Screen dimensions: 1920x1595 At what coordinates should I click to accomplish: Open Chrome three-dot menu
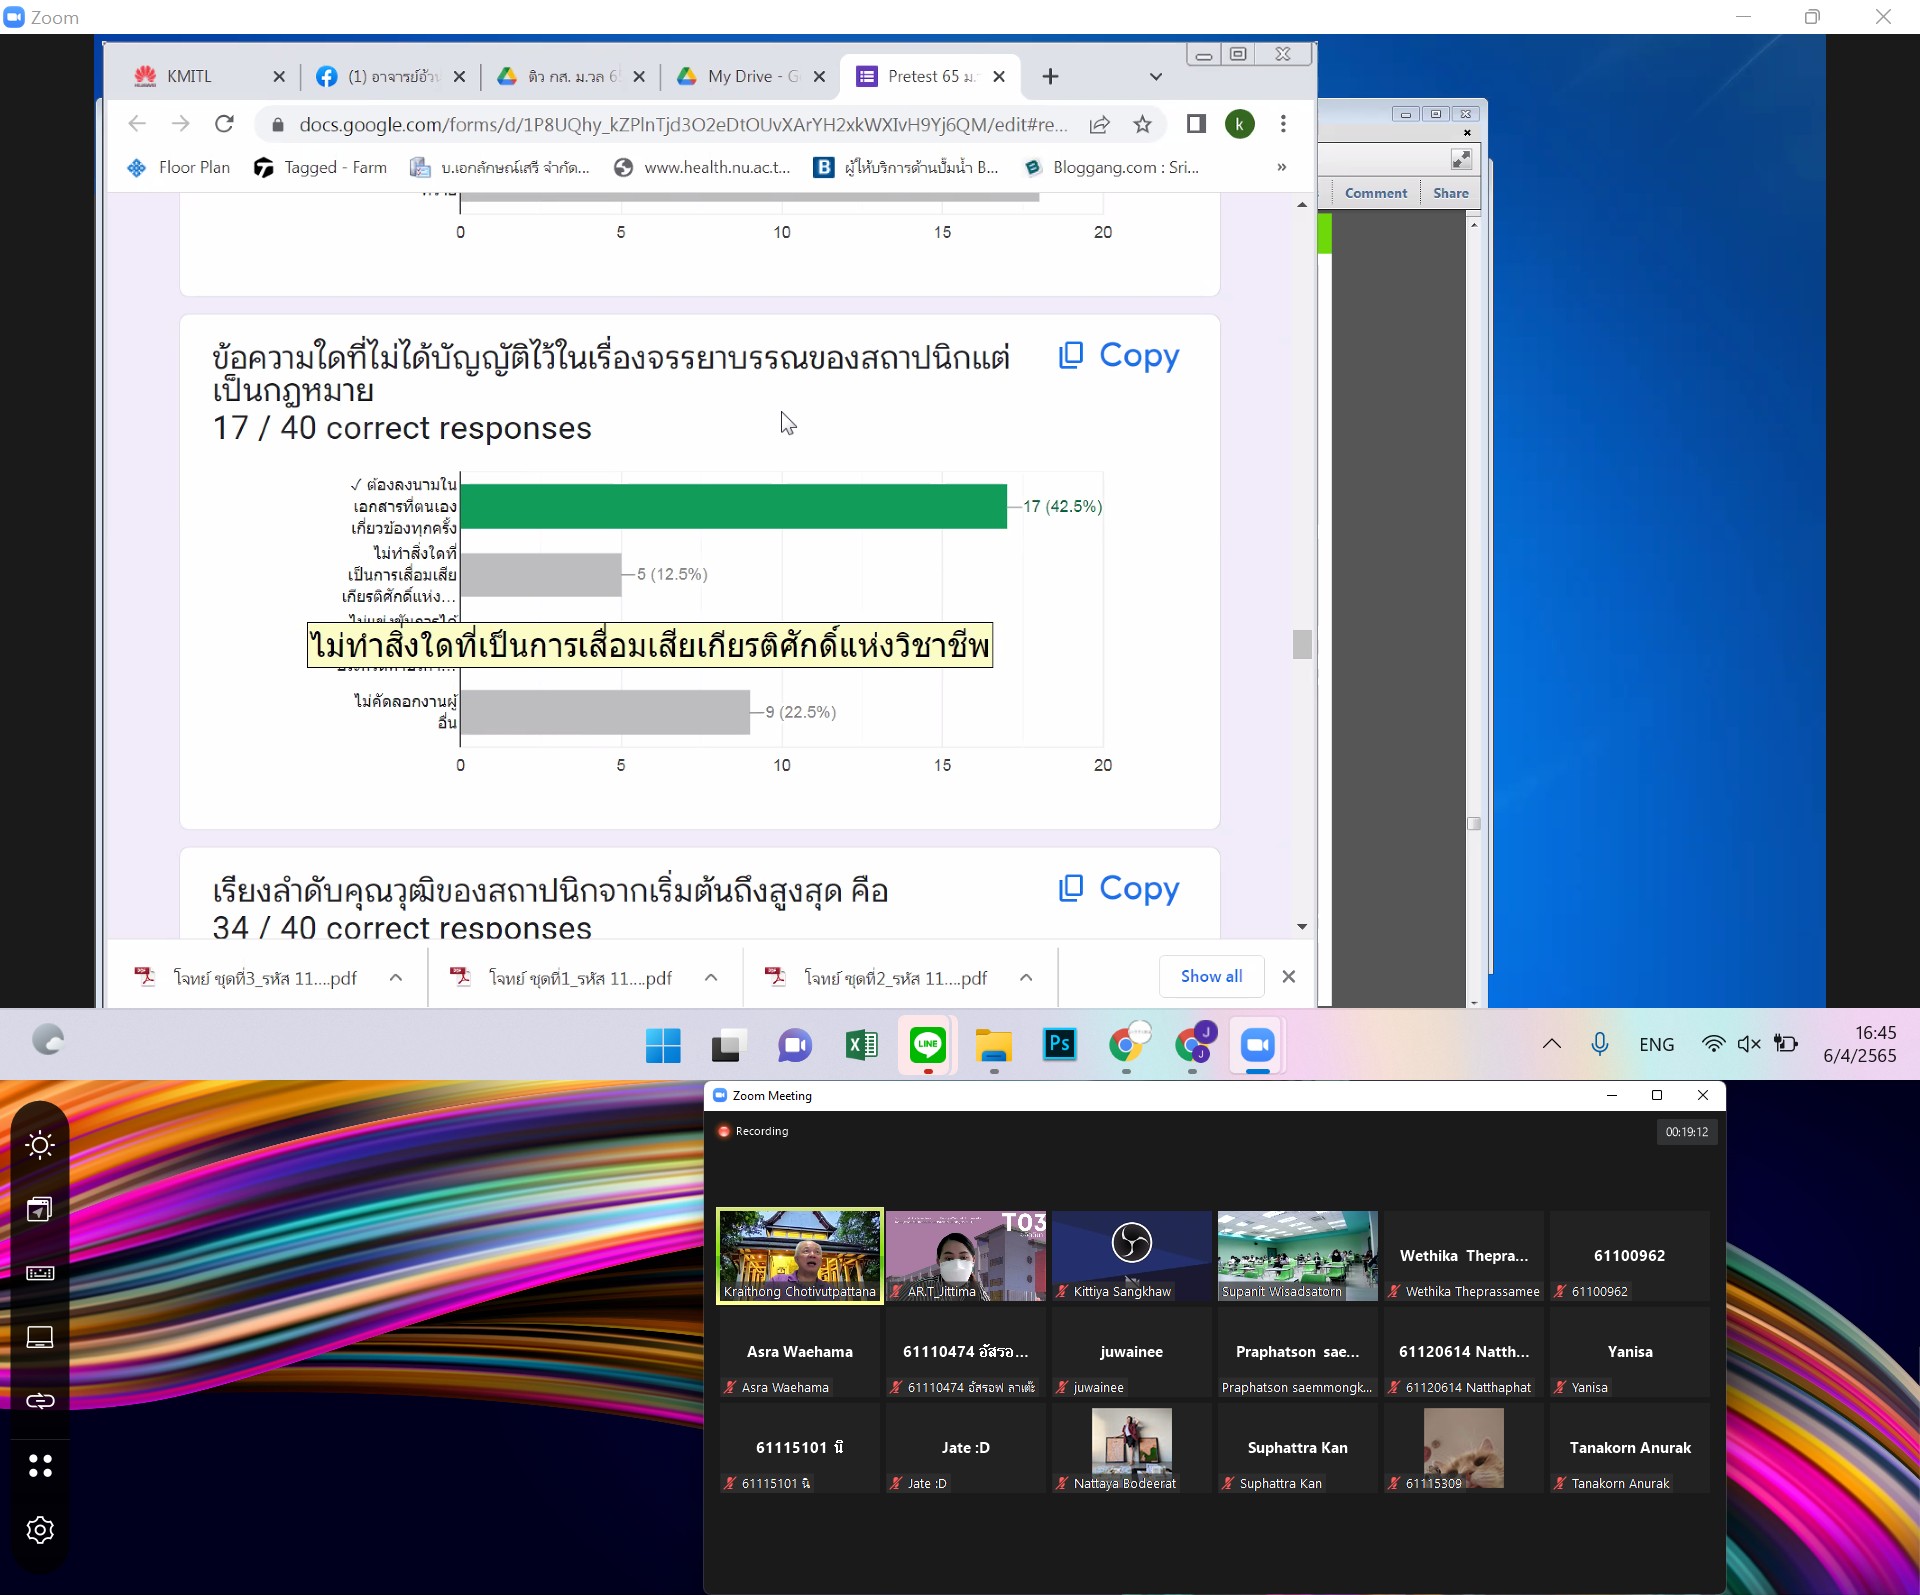click(1283, 124)
